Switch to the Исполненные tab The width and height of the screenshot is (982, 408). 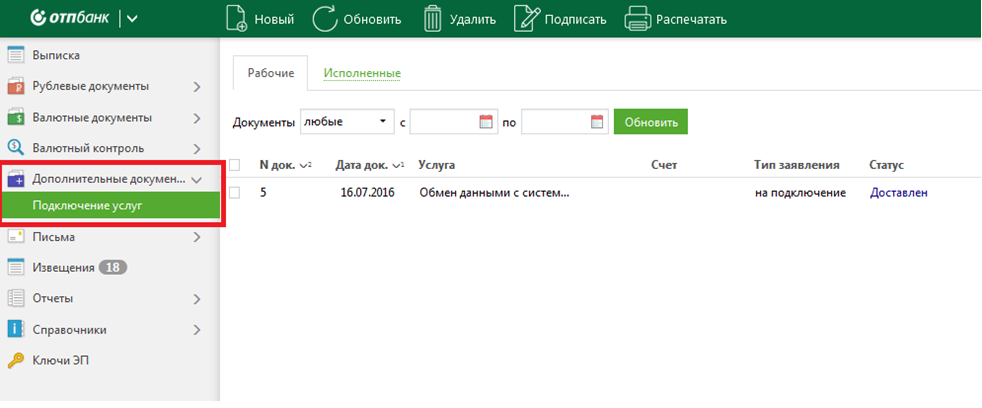(362, 73)
